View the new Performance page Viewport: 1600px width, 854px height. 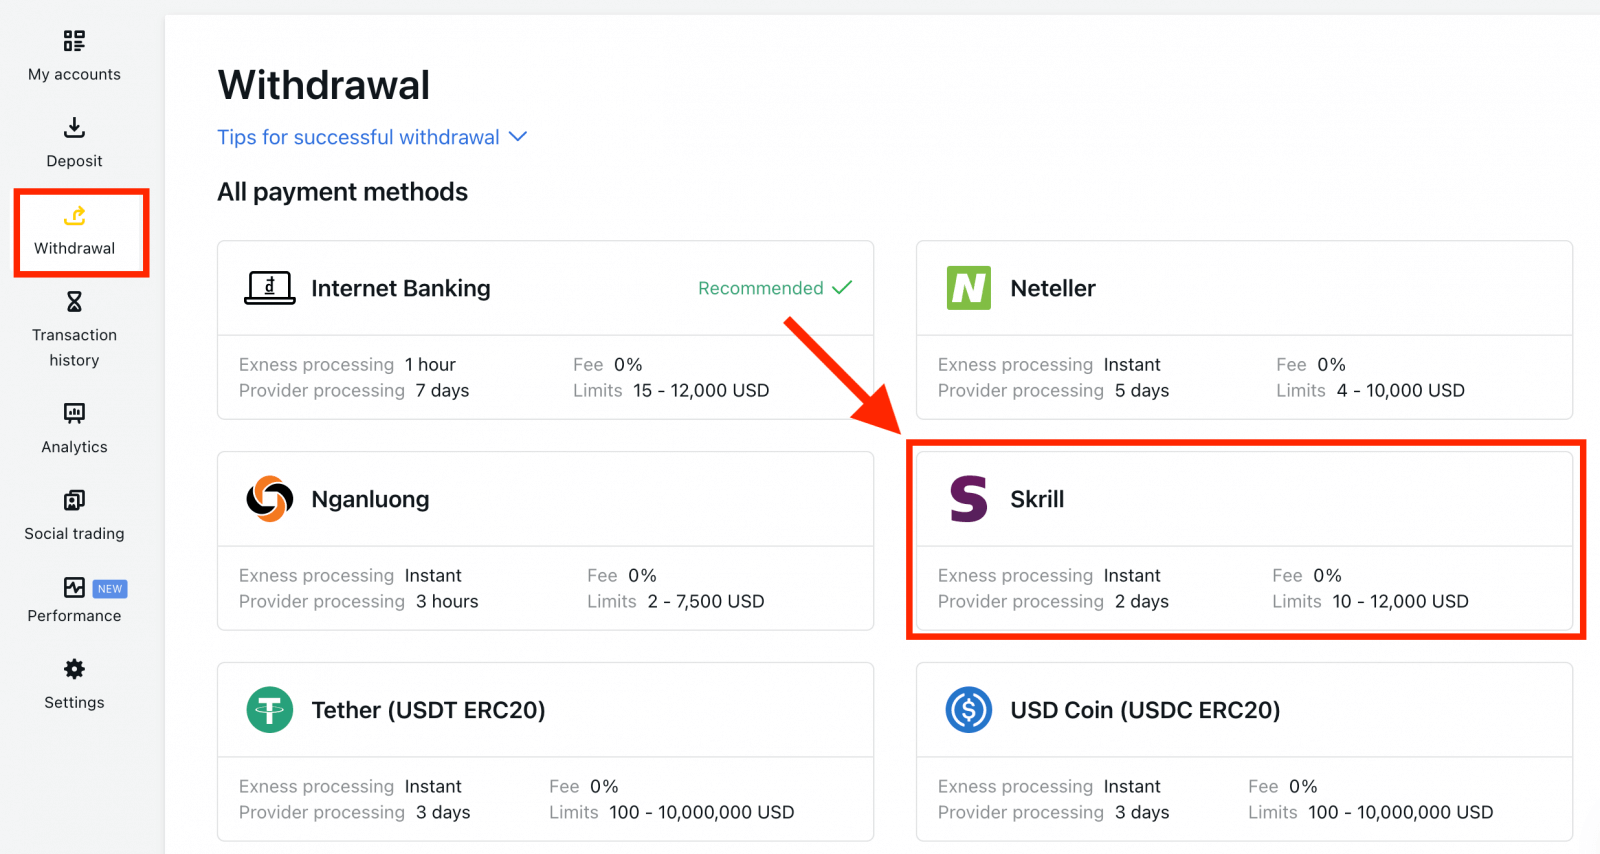tap(73, 600)
